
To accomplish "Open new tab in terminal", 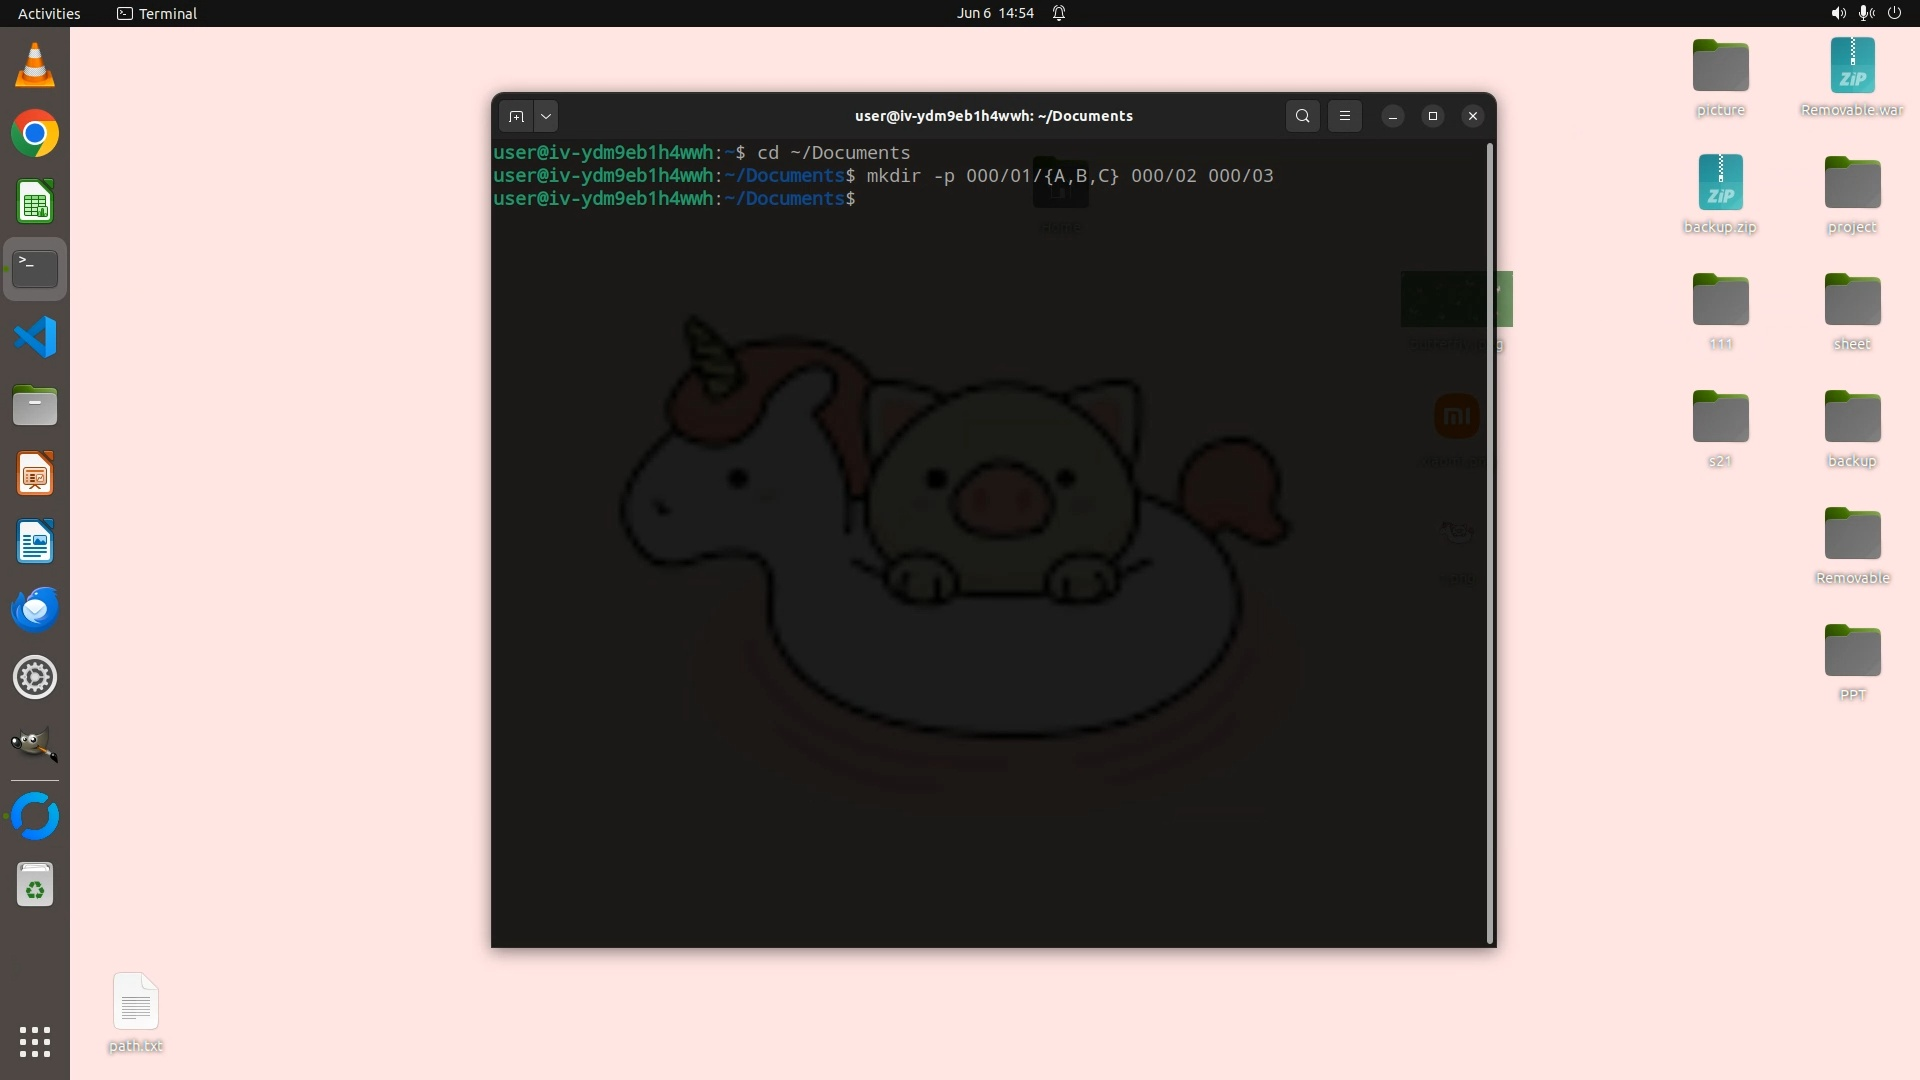I will point(516,116).
